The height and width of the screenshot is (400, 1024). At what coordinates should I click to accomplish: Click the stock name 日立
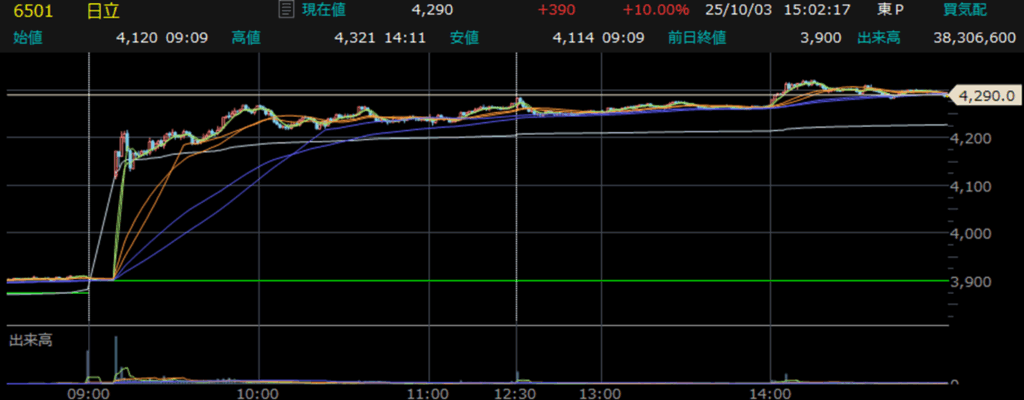point(103,11)
